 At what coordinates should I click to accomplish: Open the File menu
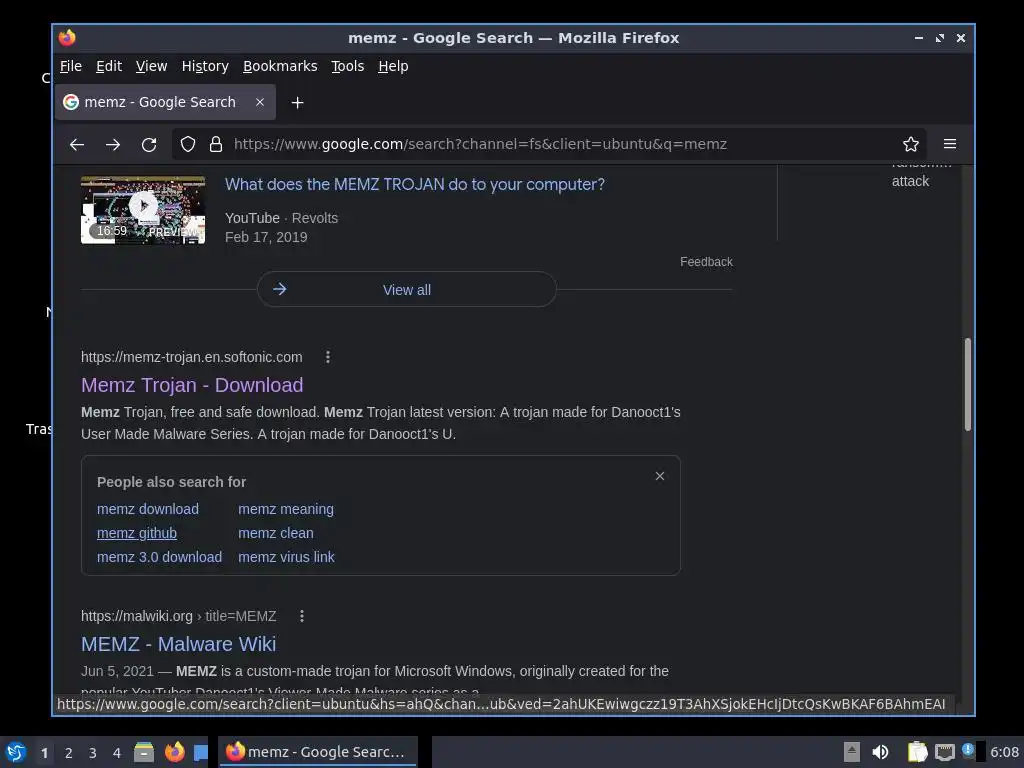71,66
